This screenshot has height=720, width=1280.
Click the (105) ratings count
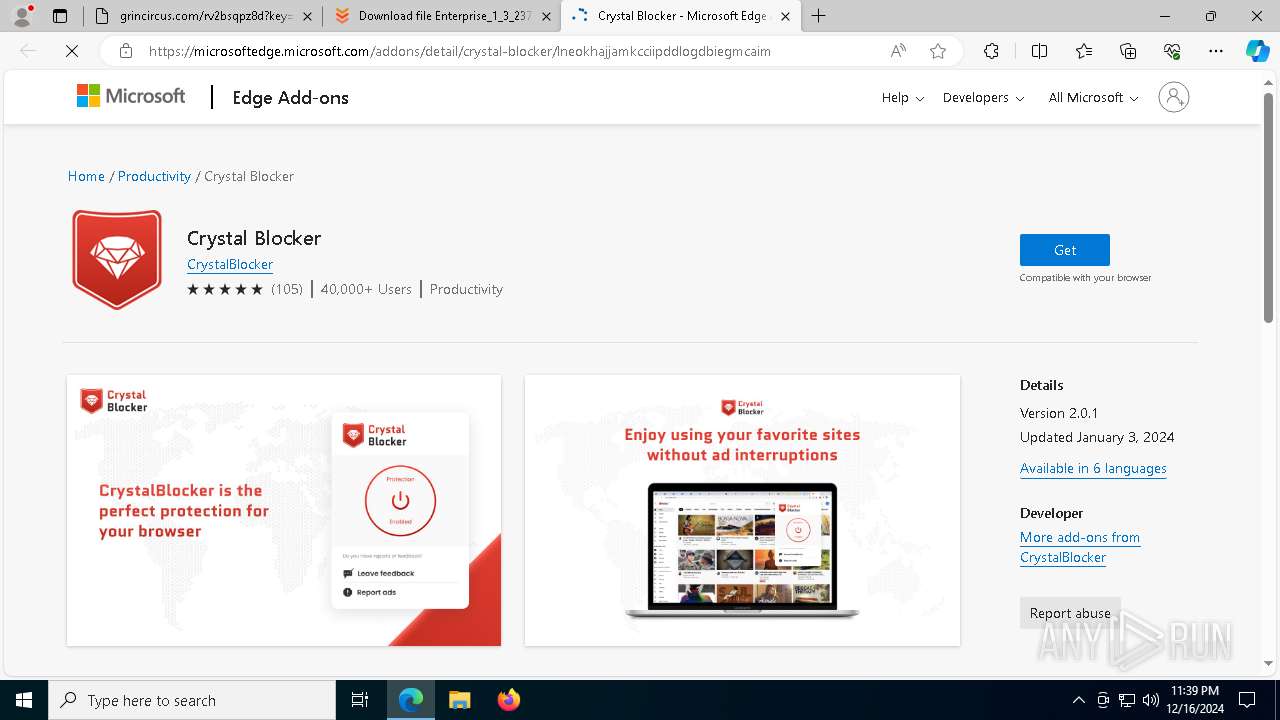point(287,289)
